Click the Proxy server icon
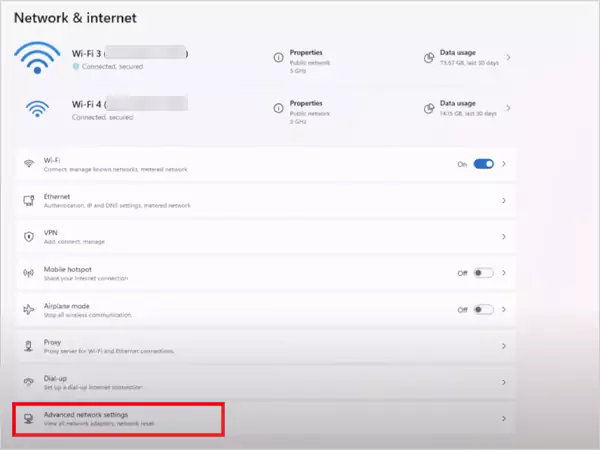Viewport: 600px width, 450px height. click(29, 346)
